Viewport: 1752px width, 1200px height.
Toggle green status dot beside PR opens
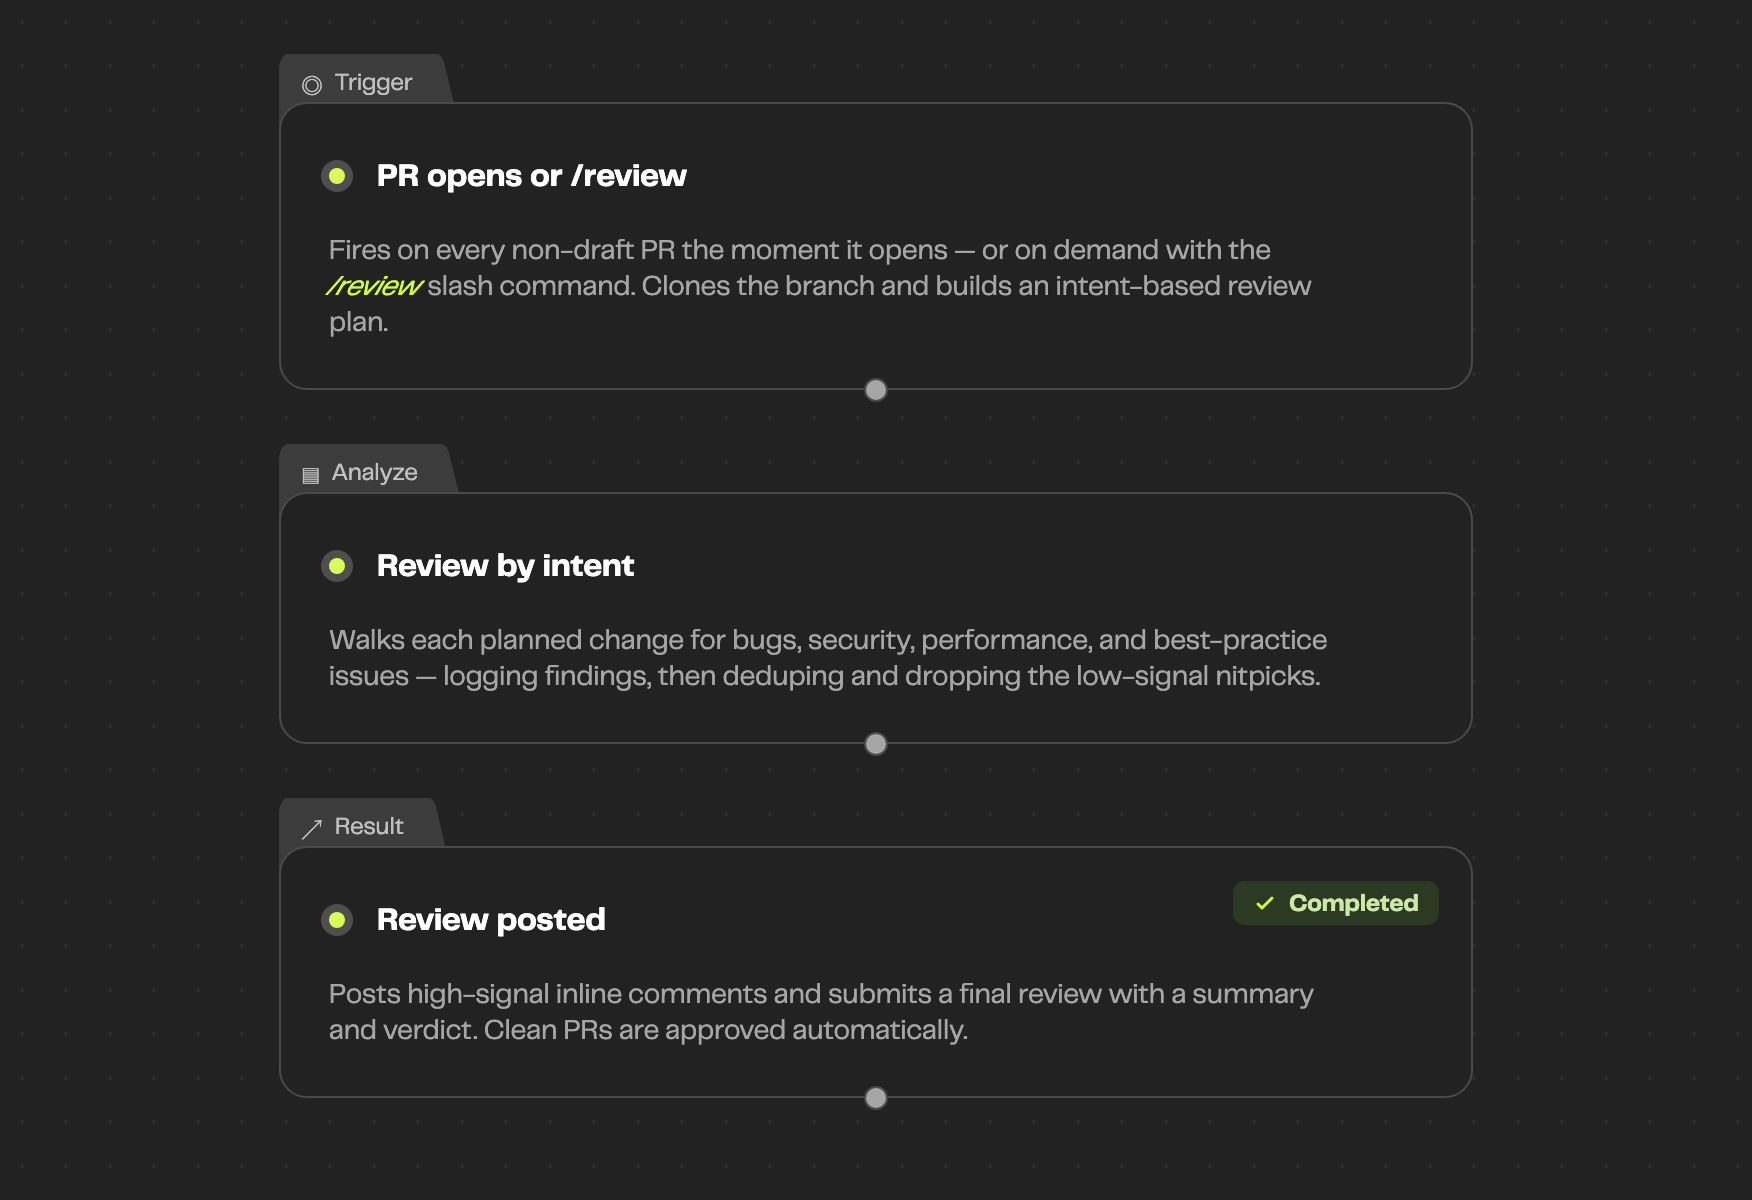click(337, 176)
